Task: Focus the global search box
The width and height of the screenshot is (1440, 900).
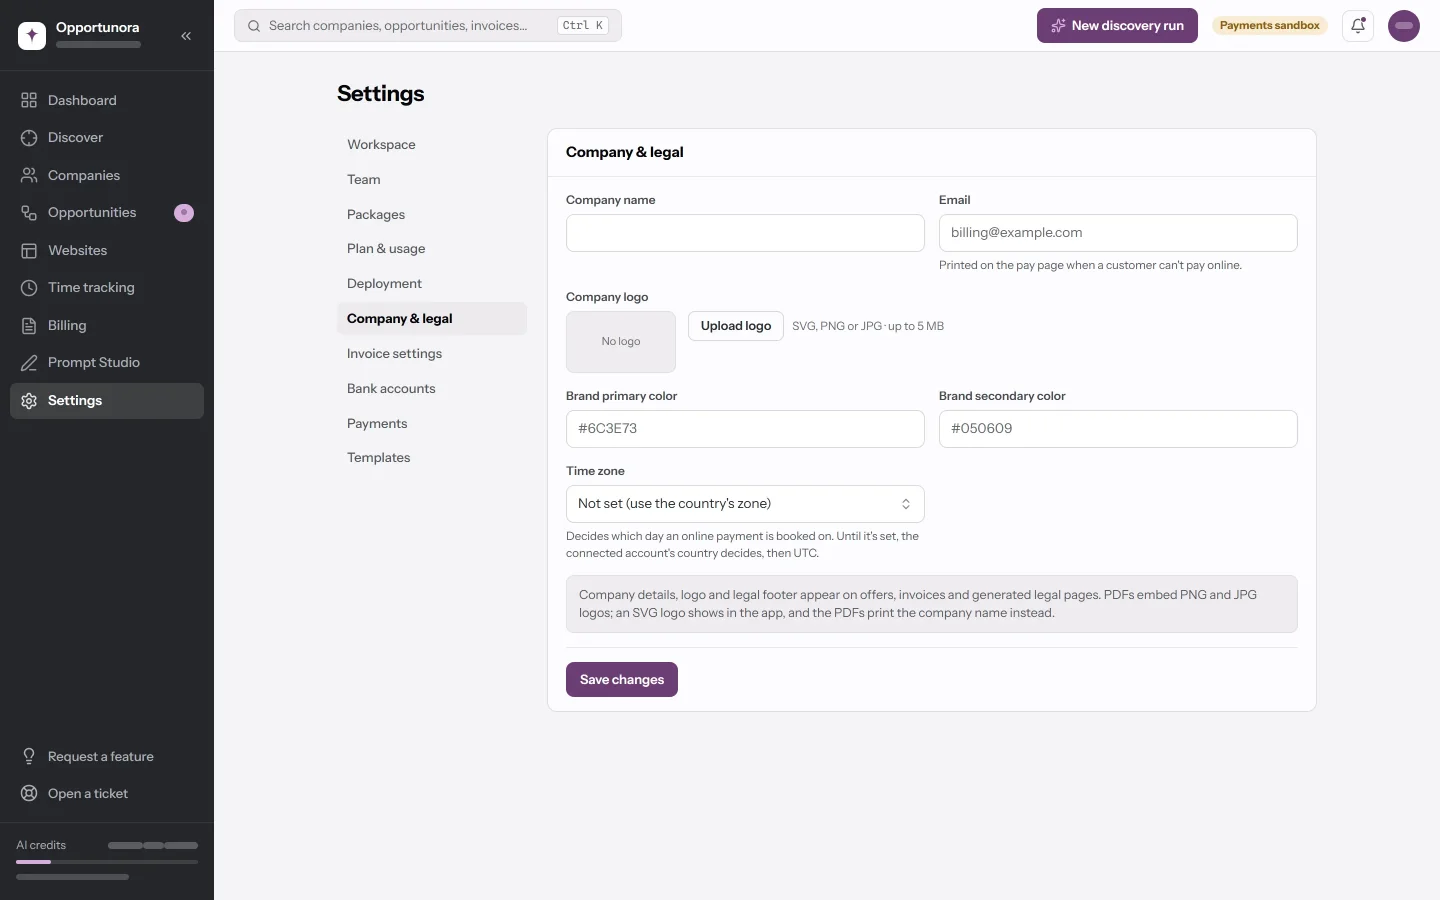Action: pyautogui.click(x=428, y=26)
